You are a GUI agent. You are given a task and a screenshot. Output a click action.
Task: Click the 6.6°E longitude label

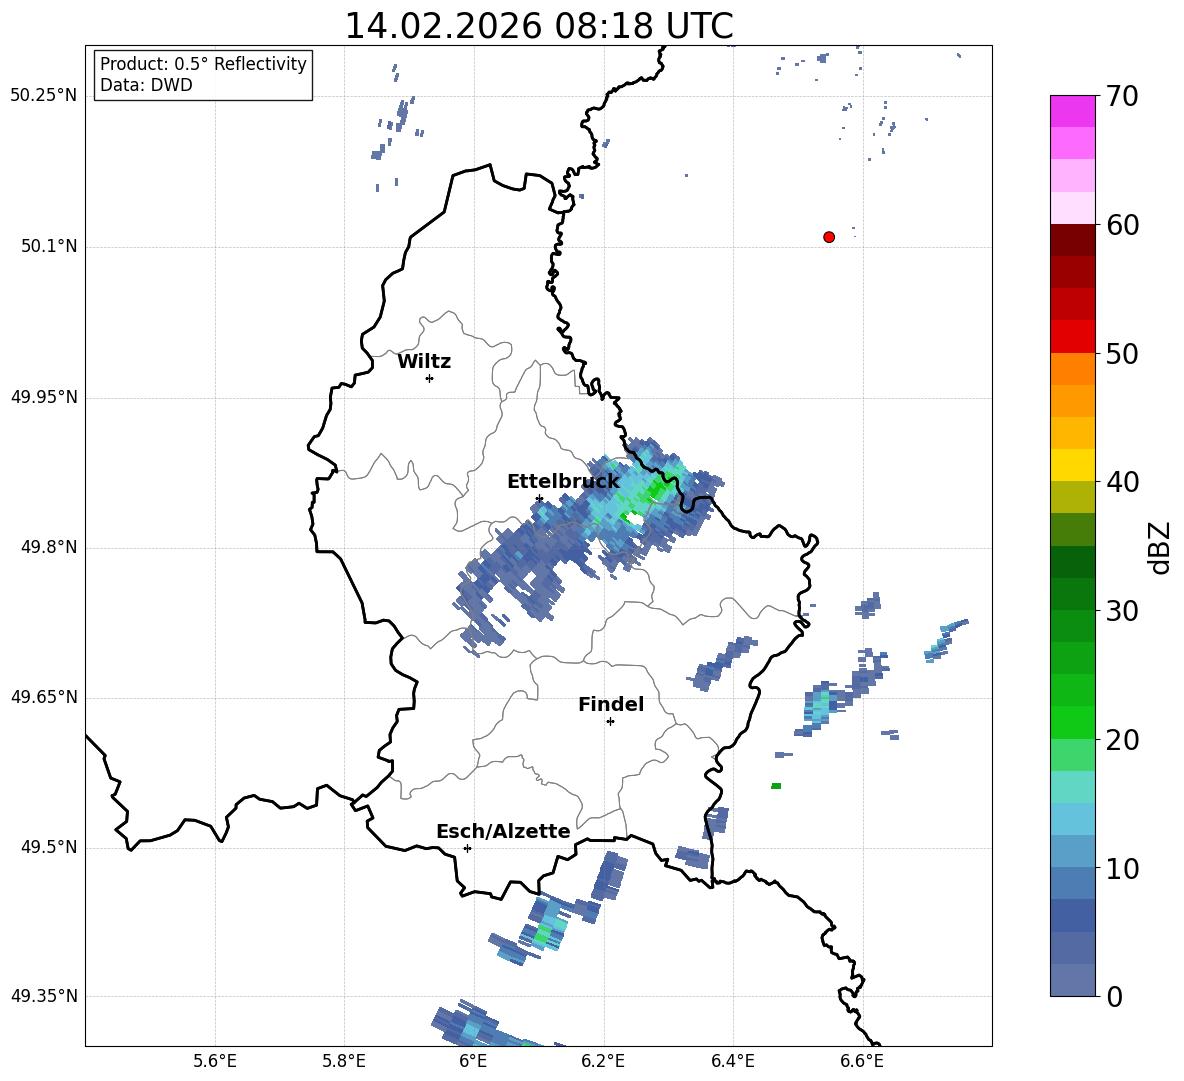click(862, 1061)
